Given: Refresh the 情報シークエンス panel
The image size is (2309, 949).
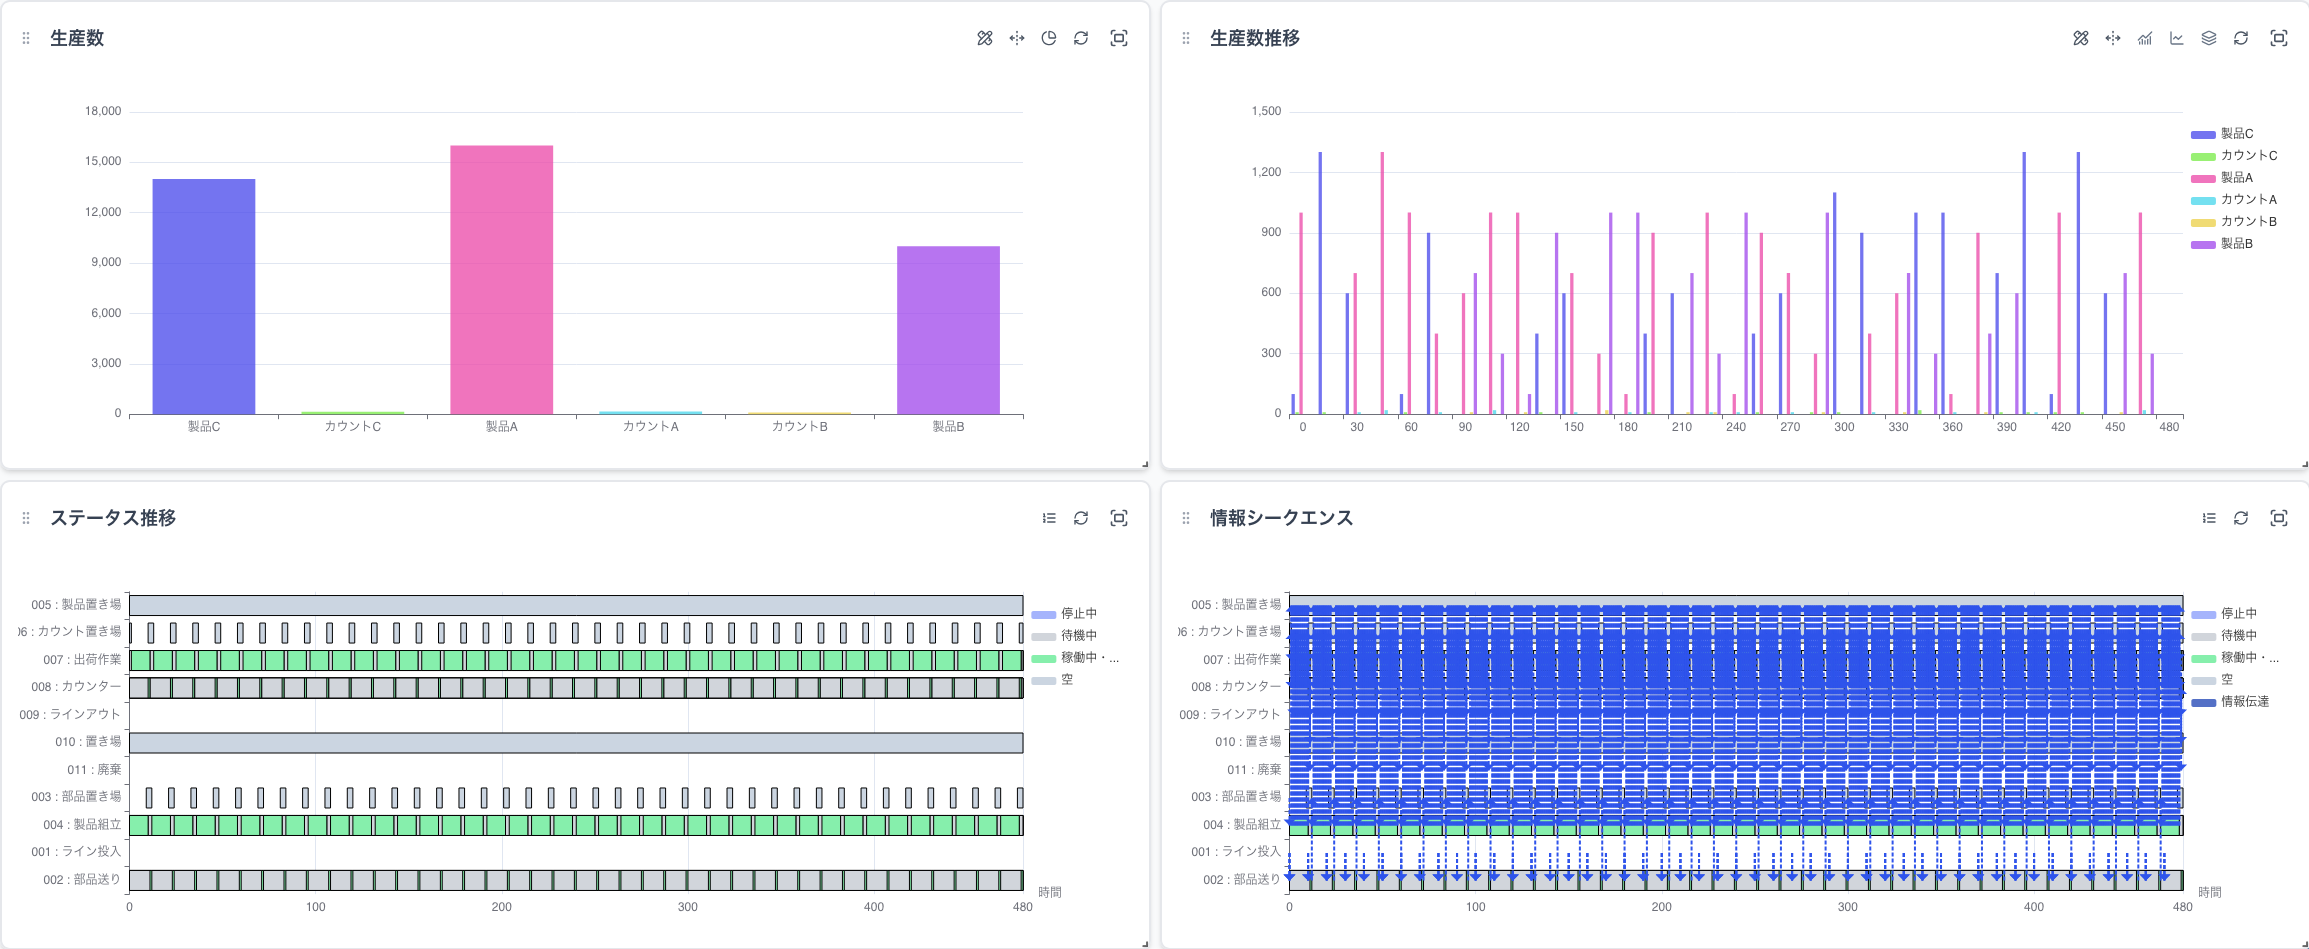Looking at the screenshot, I should point(2241,518).
